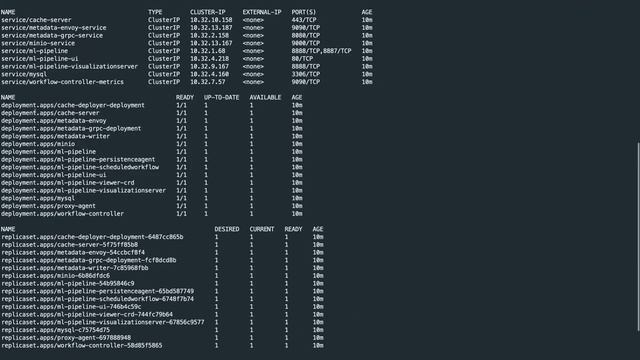Viewport: 640px width, 360px height.
Task: Select deployment.apps/mysql
Action: (38, 198)
